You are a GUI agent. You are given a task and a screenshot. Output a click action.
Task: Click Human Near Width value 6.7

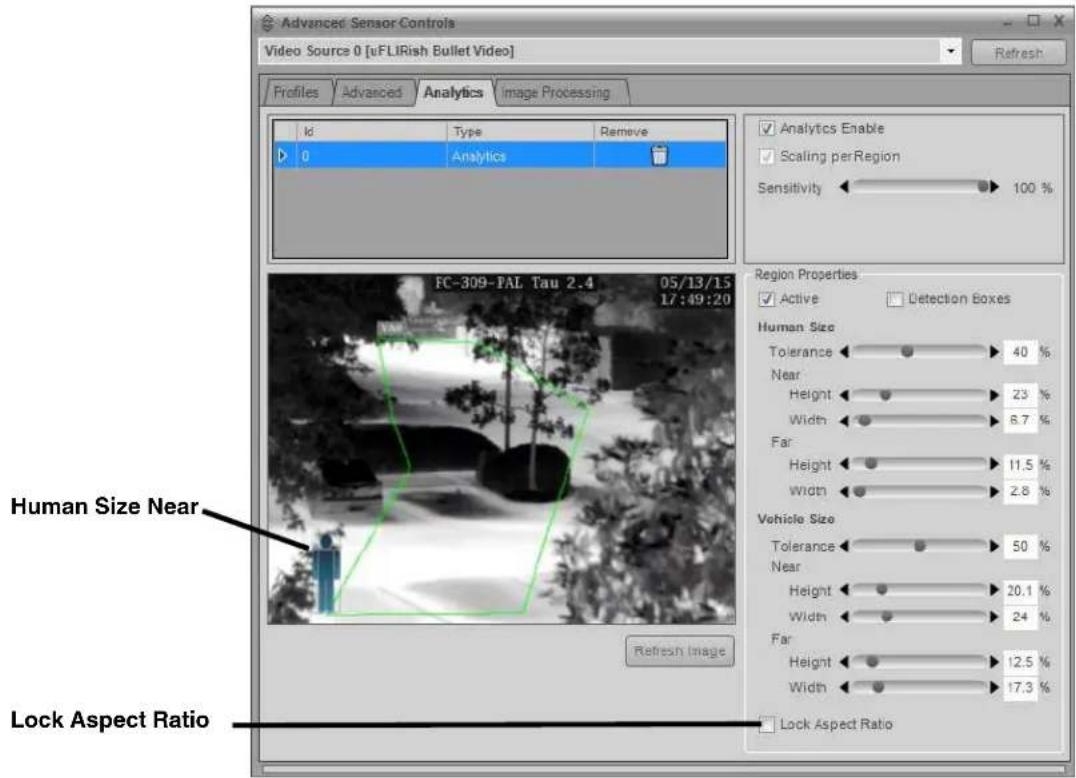(x=1020, y=421)
